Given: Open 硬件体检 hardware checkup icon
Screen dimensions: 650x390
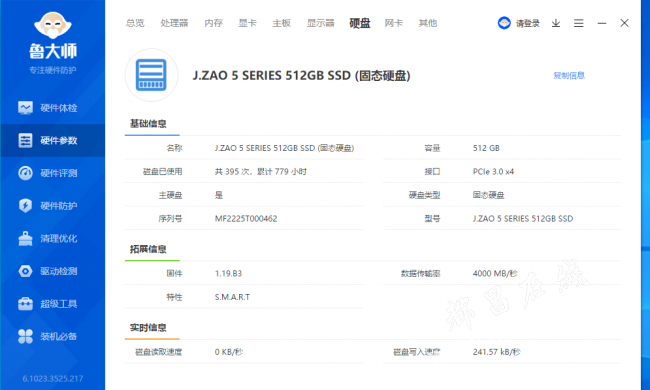Looking at the screenshot, I should coord(25,108).
